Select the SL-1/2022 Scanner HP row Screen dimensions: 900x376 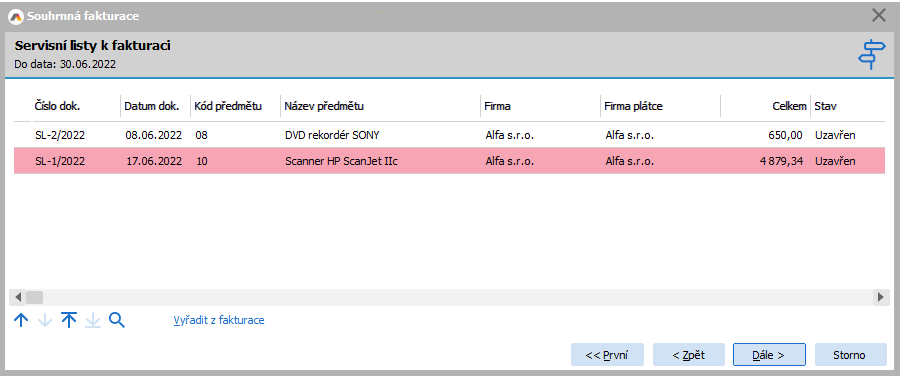[449, 161]
